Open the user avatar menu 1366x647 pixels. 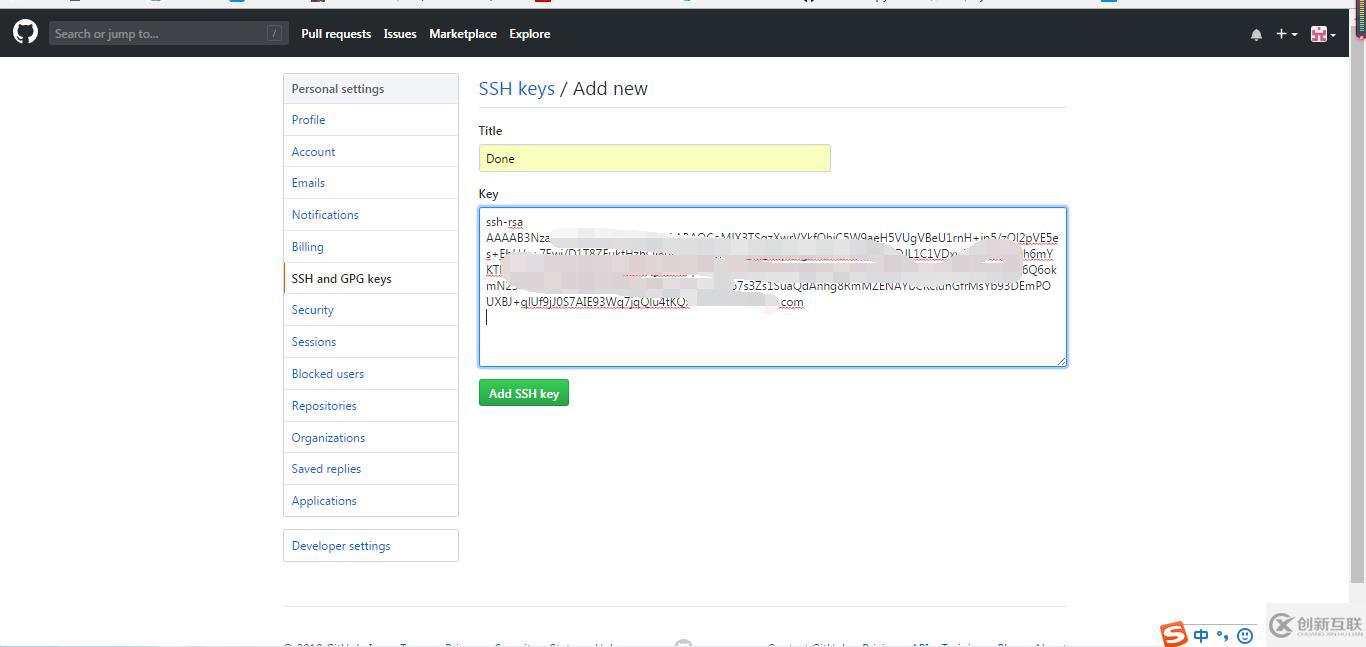point(1323,34)
